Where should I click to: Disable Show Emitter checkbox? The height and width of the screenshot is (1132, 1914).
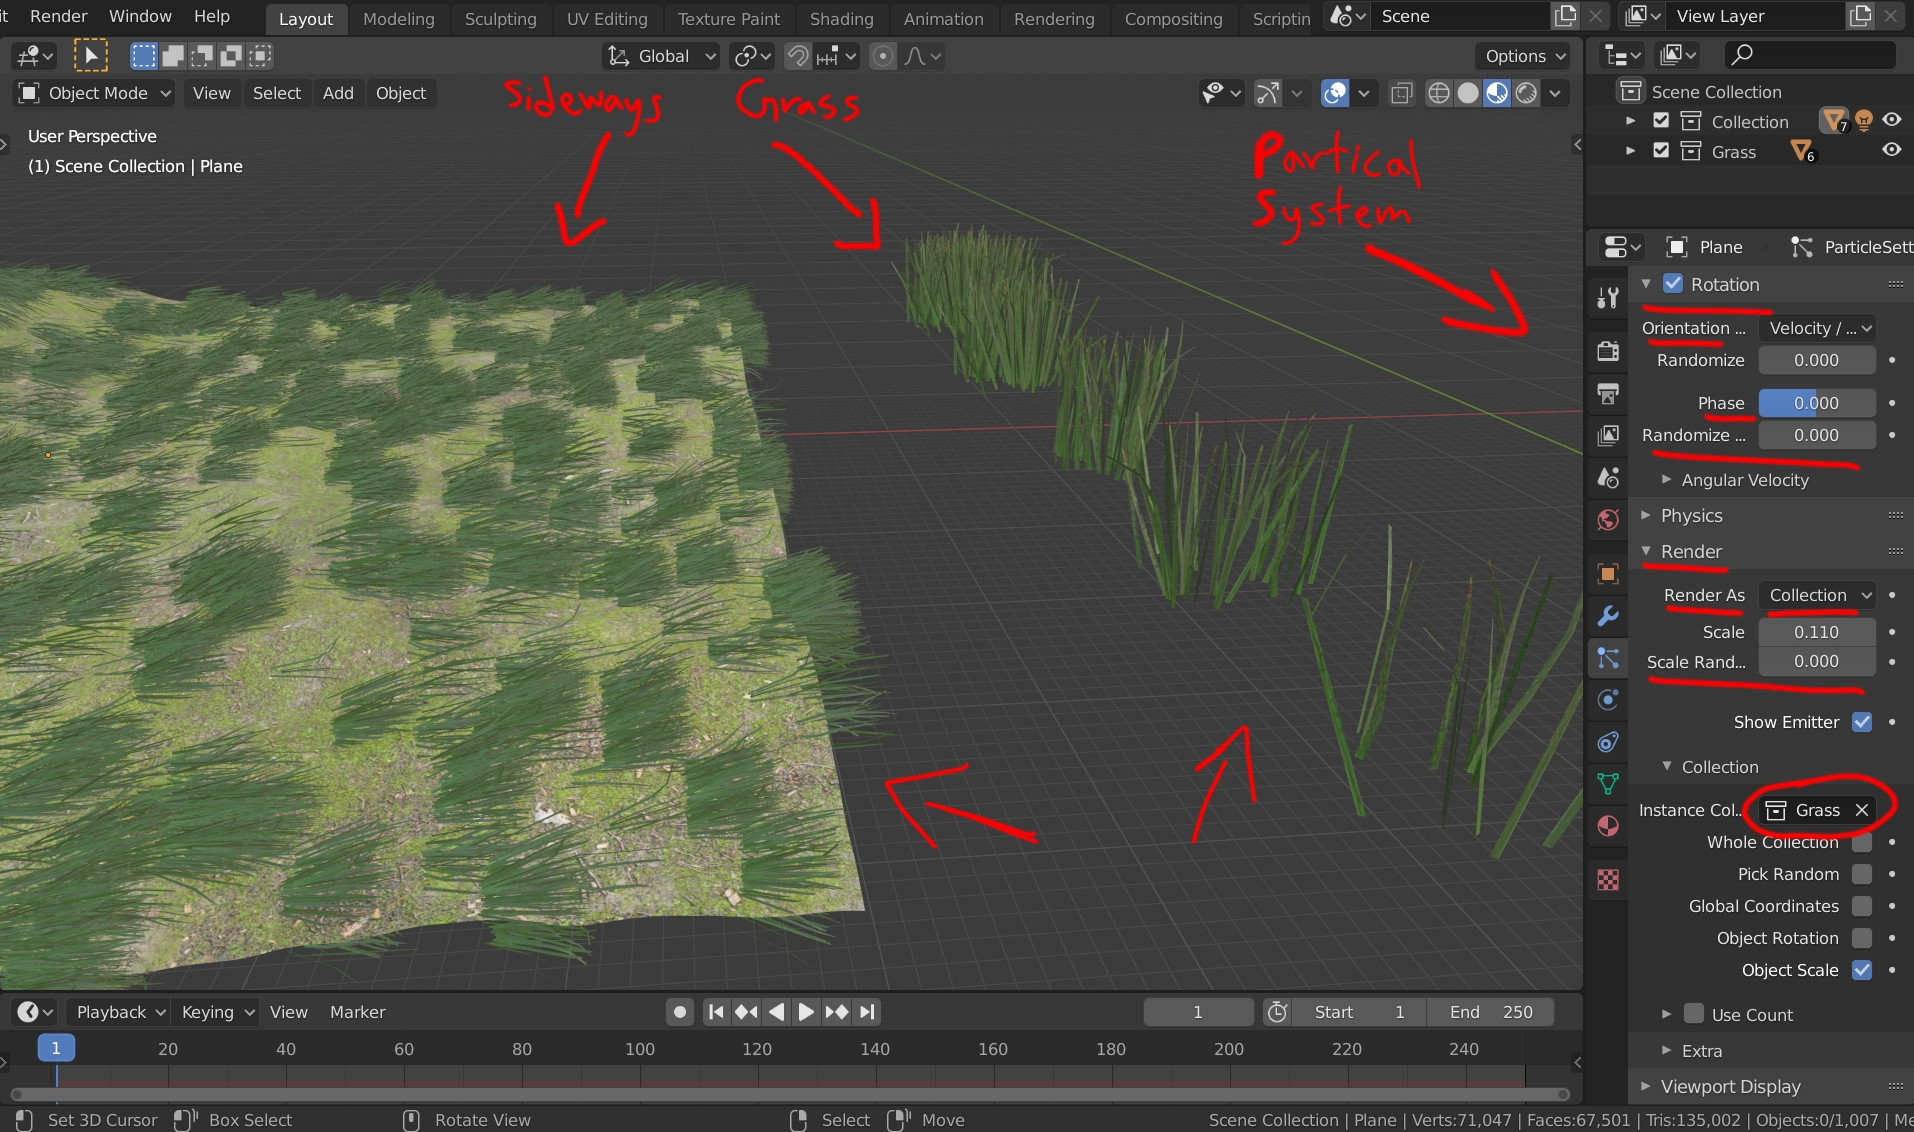coord(1862,722)
